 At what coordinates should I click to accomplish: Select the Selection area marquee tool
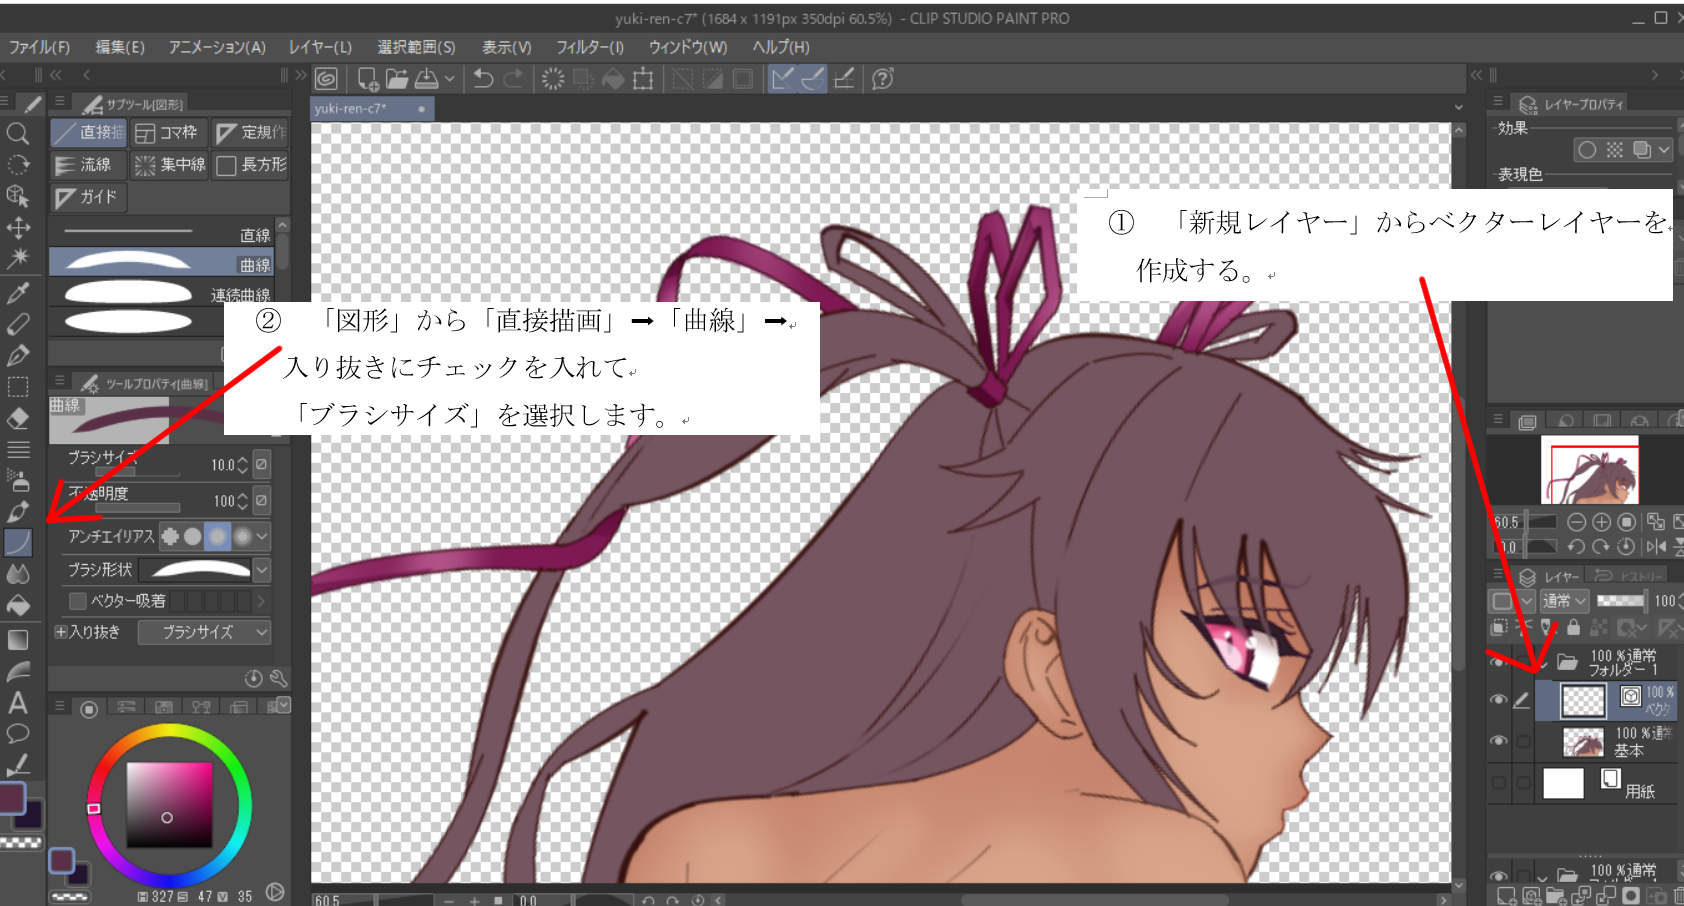pos(17,387)
